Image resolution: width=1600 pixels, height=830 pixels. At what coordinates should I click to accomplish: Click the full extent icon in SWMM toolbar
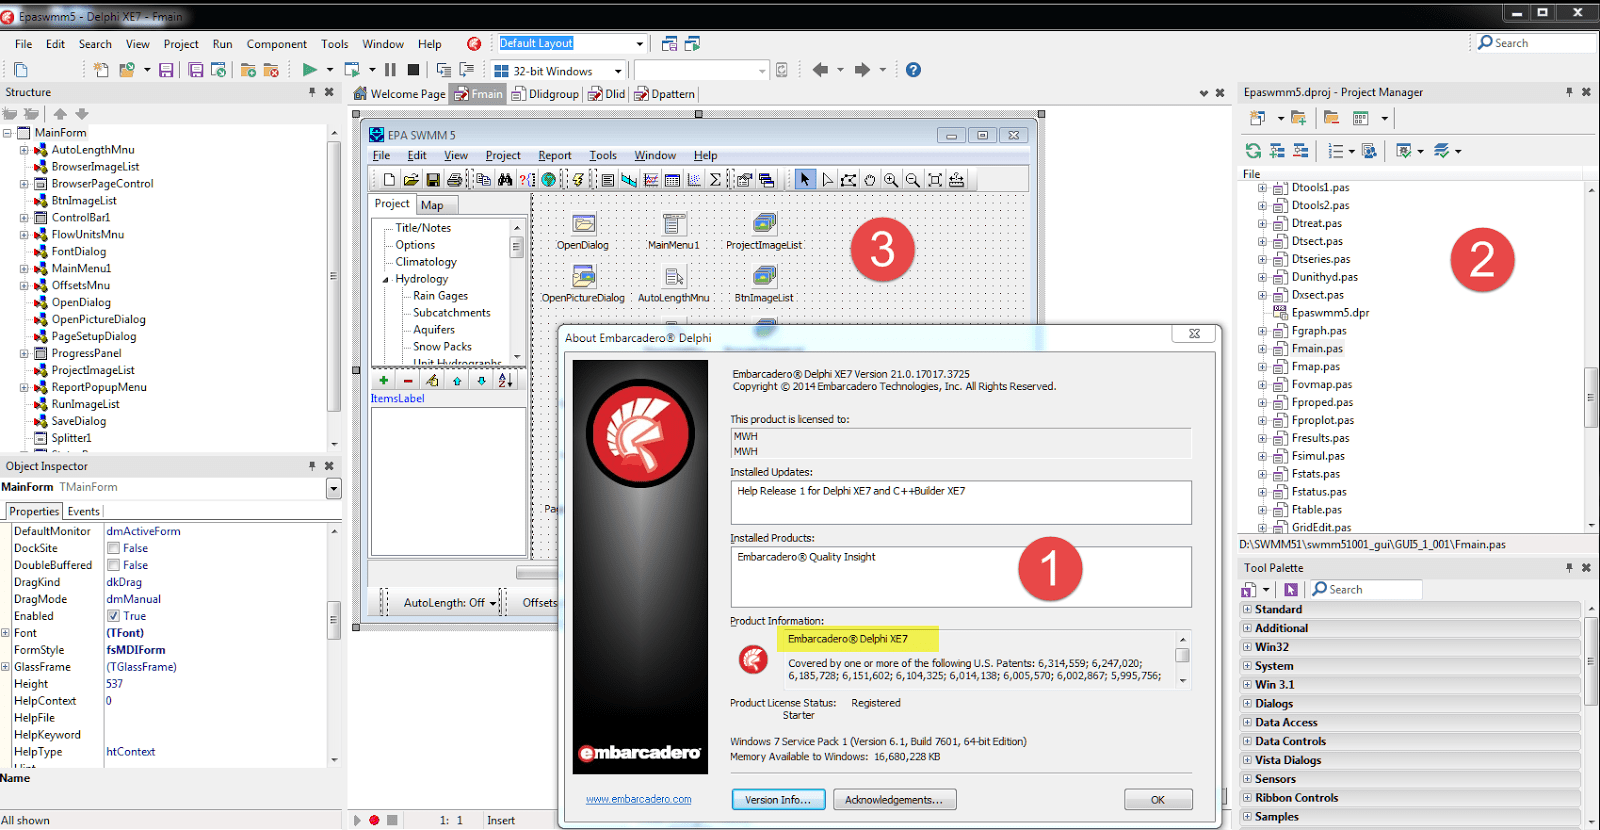point(935,180)
